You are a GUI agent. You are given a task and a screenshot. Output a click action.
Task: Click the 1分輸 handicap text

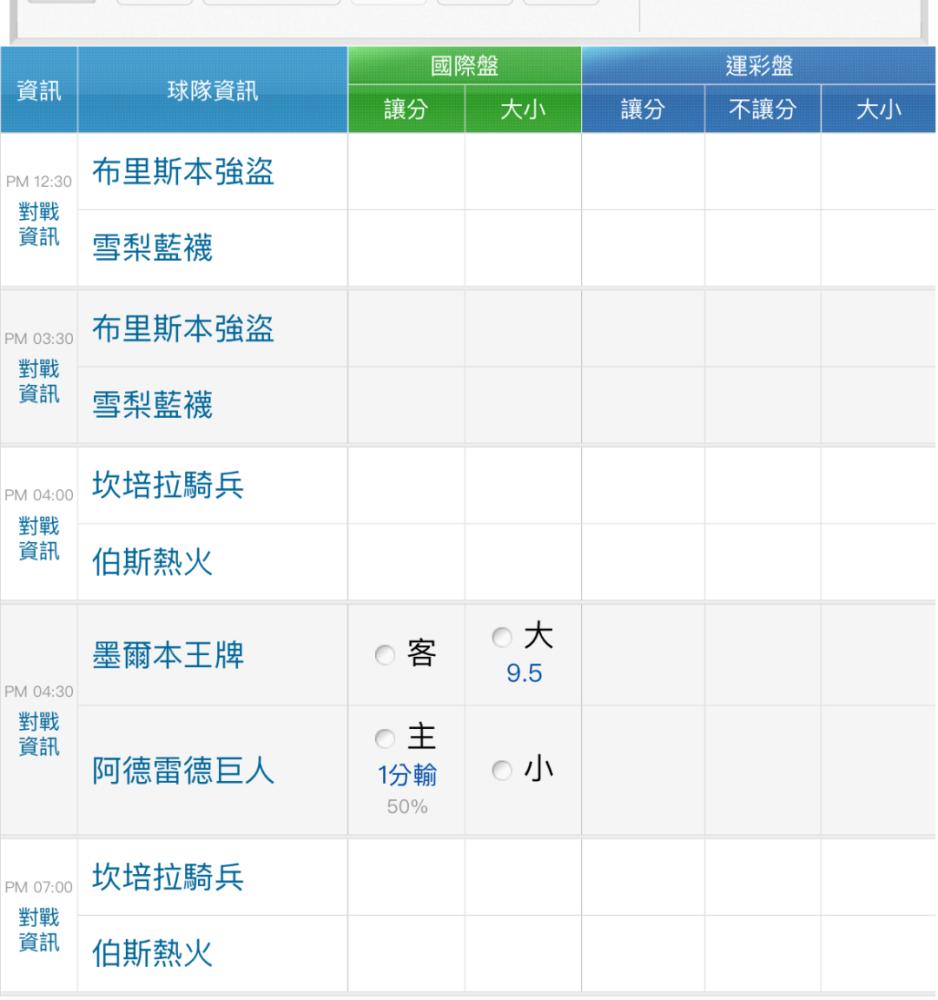point(407,776)
